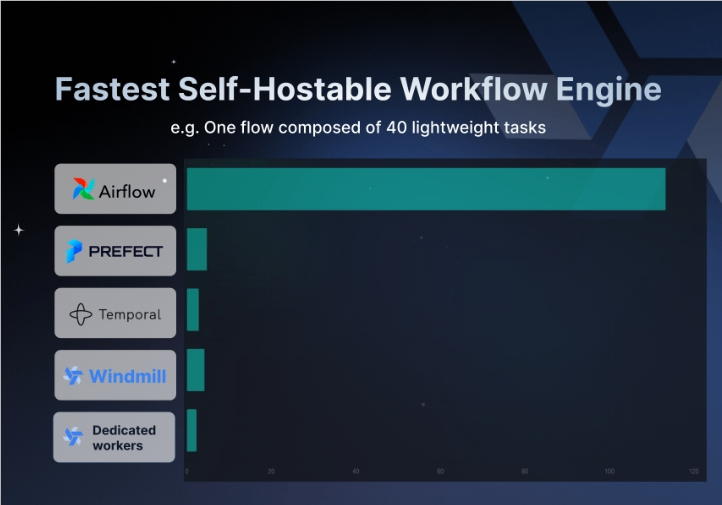
Task: Select the Temporal label card
Action: [x=115, y=313]
